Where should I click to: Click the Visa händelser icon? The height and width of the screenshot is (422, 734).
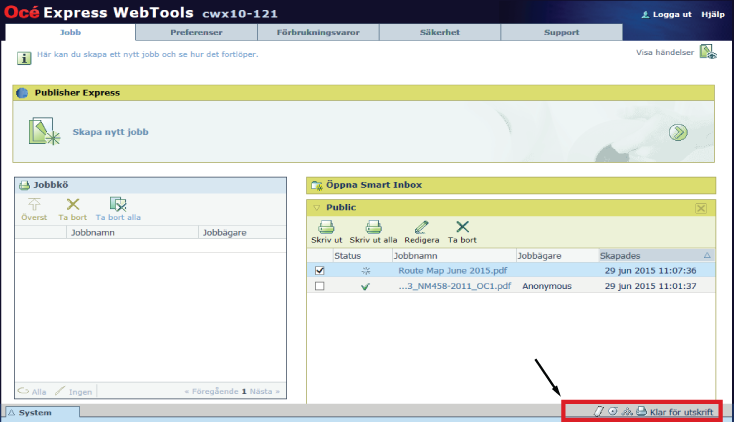click(x=708, y=52)
